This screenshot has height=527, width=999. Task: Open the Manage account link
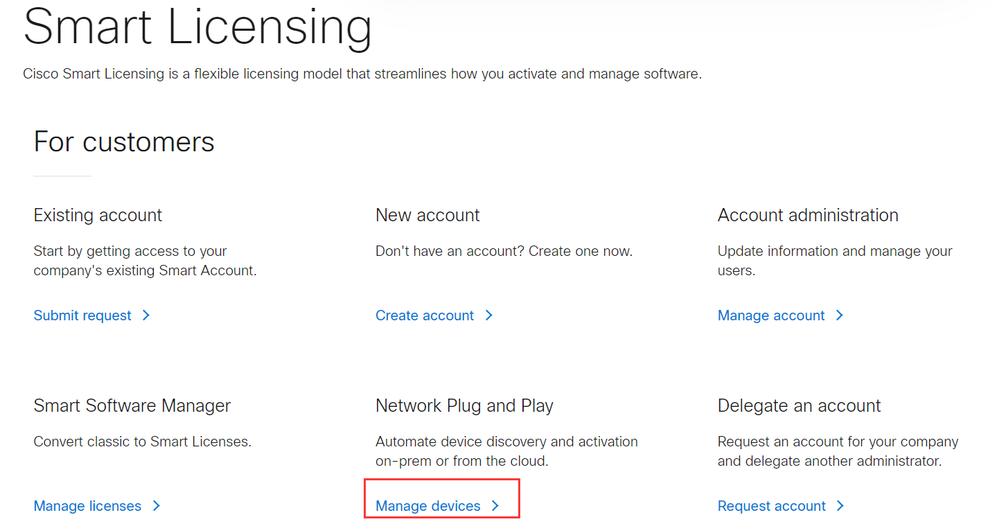point(771,315)
